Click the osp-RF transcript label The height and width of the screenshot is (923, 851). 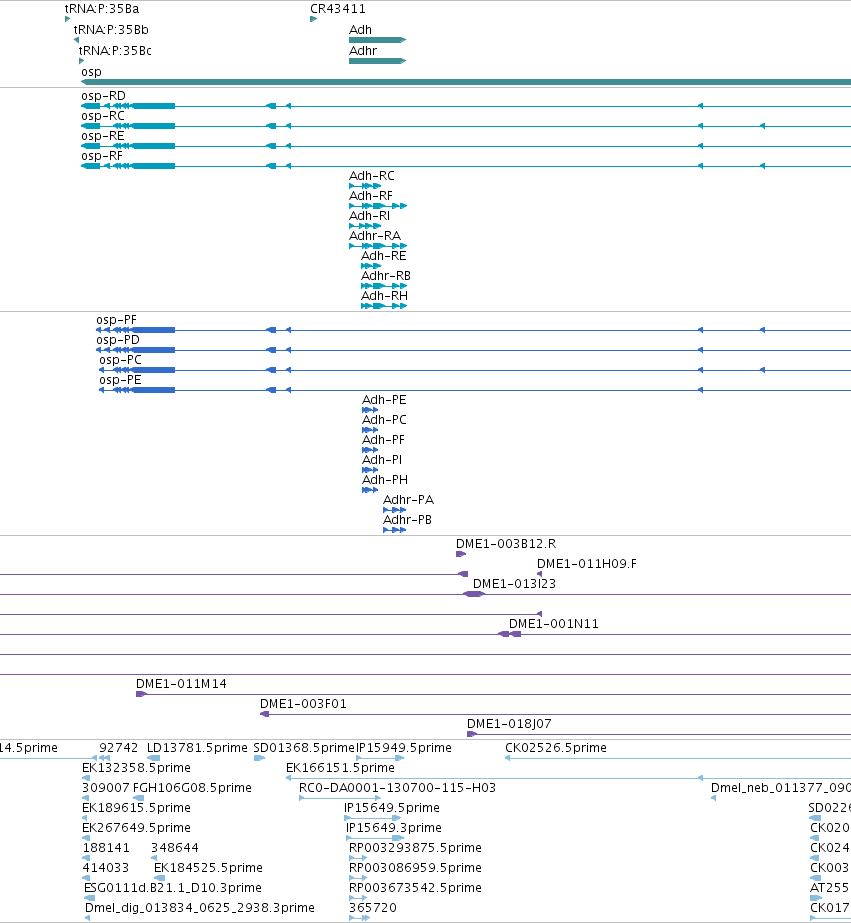tap(102, 156)
